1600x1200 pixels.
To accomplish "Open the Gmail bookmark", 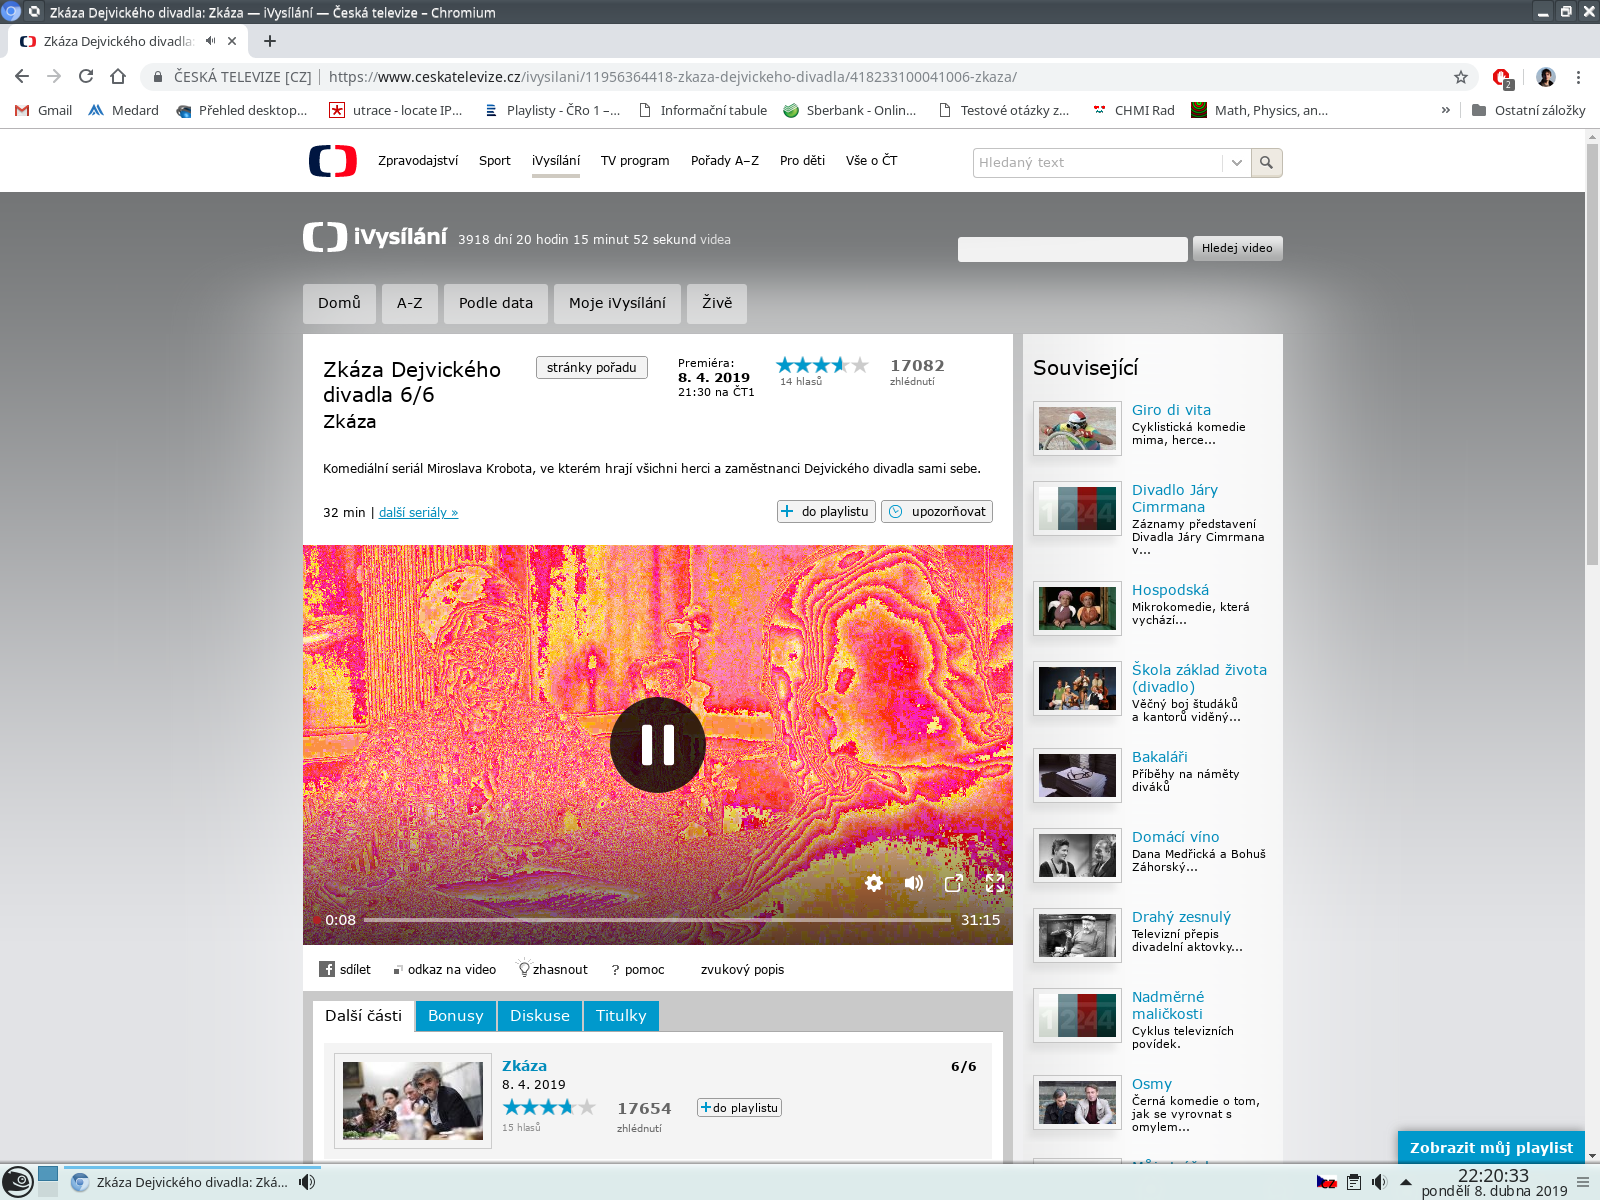I will [44, 110].
